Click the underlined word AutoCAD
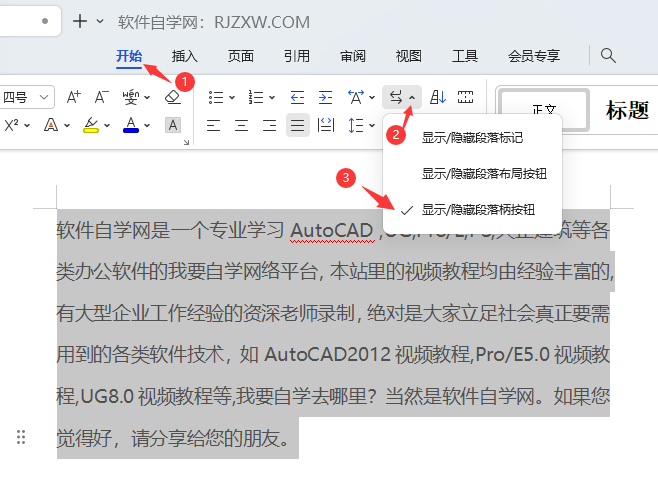This screenshot has height=504, width=658. [332, 230]
